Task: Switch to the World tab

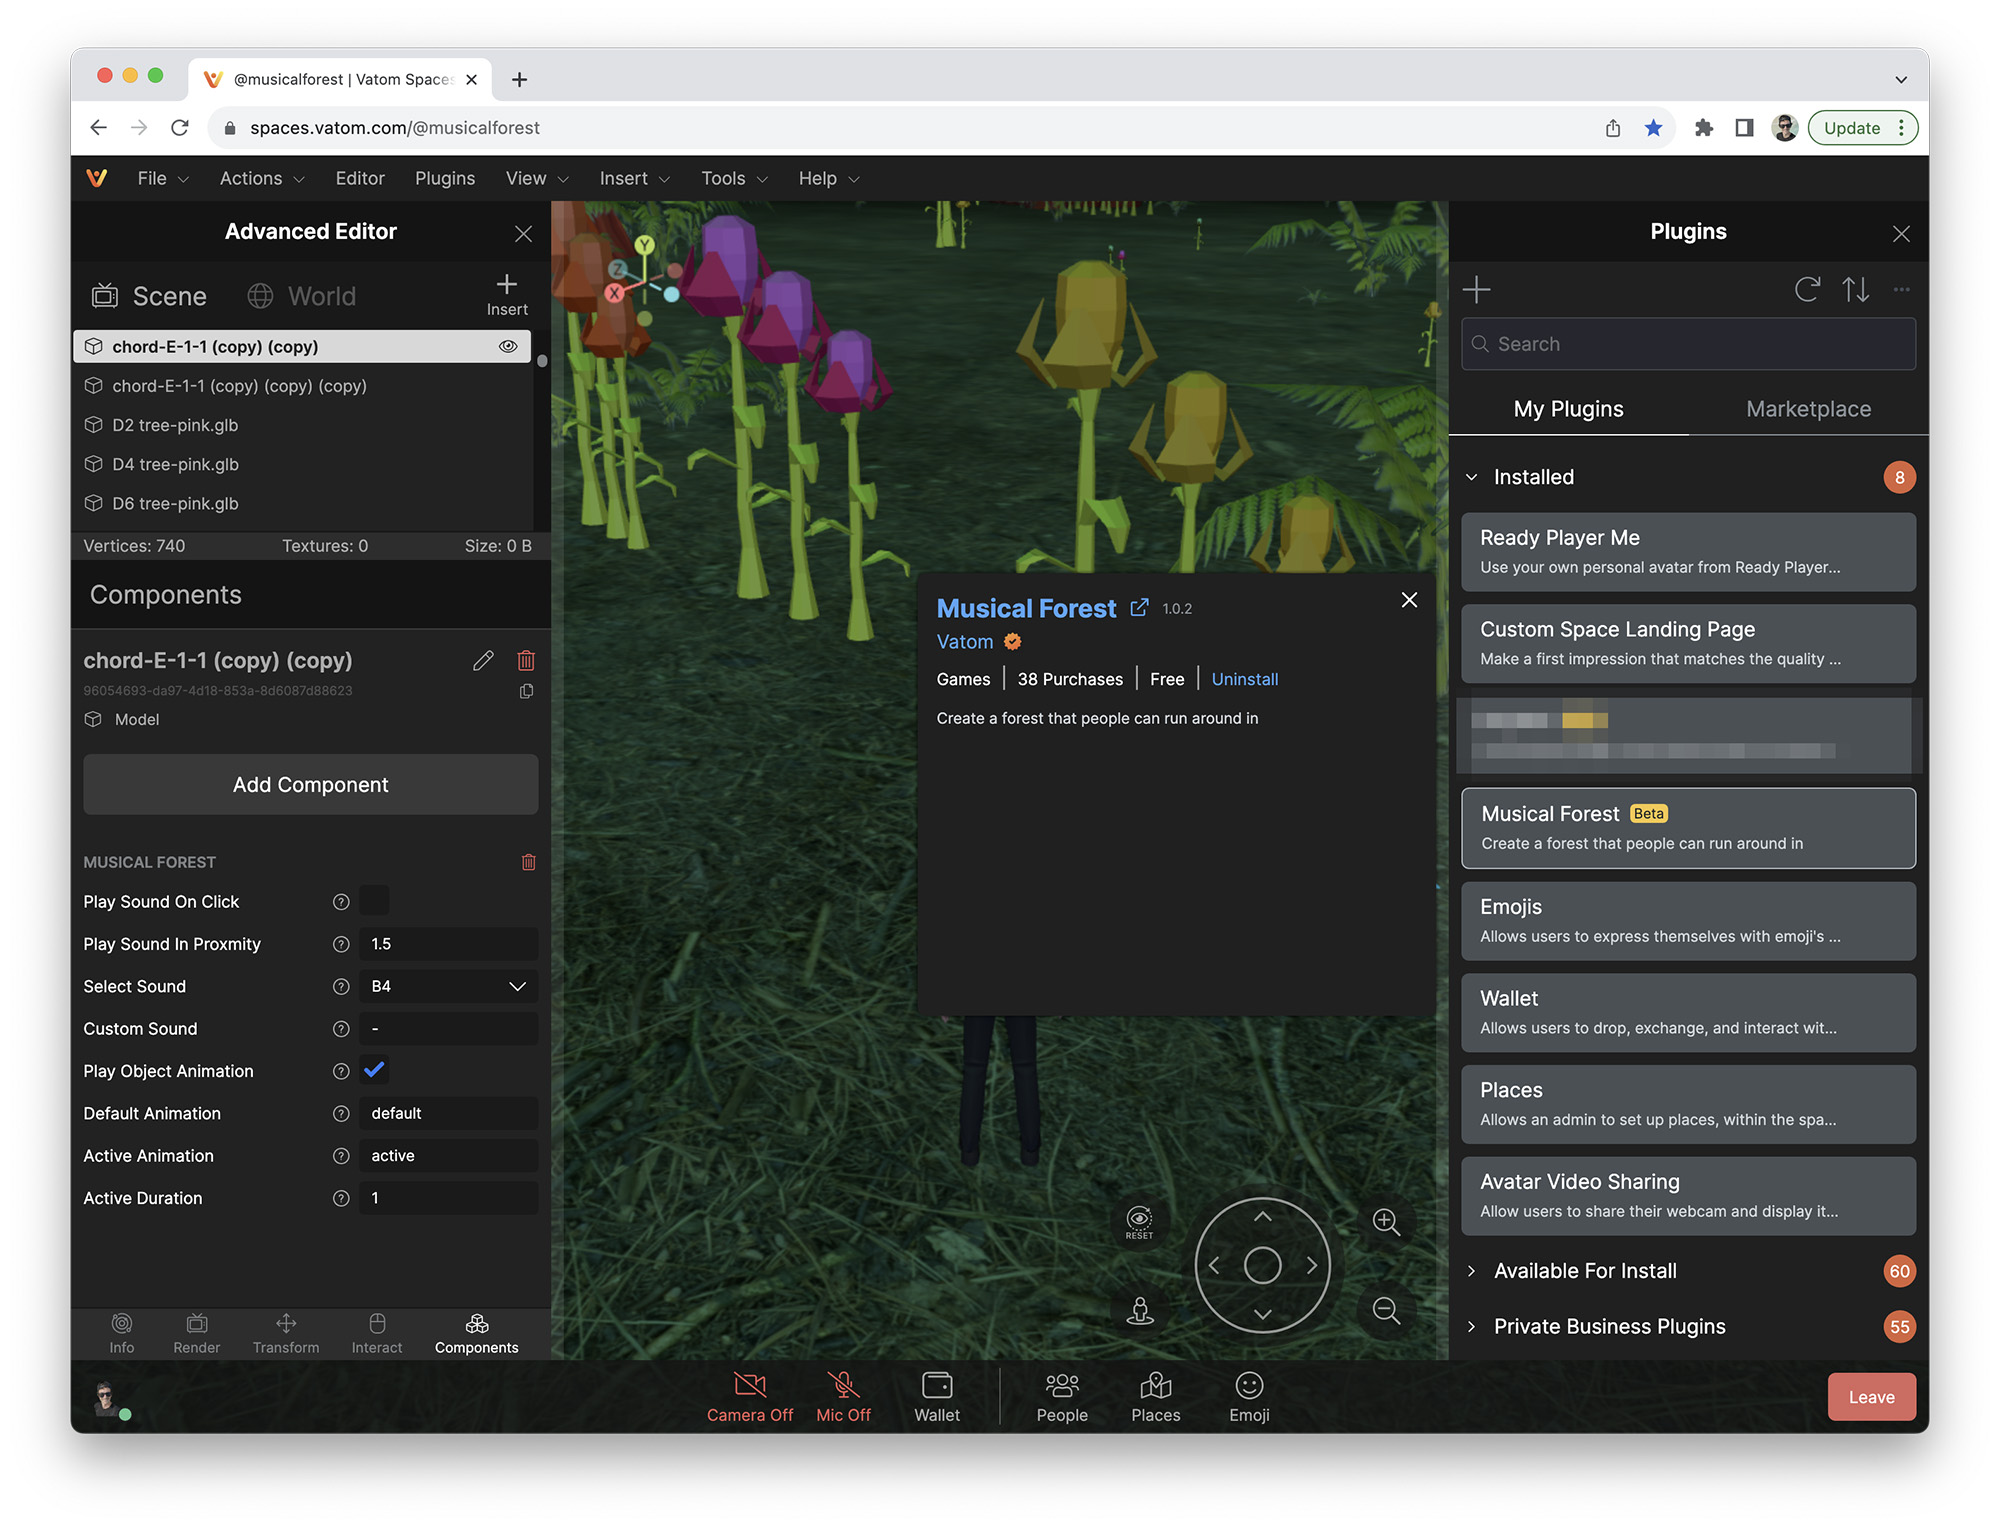Action: tap(302, 296)
